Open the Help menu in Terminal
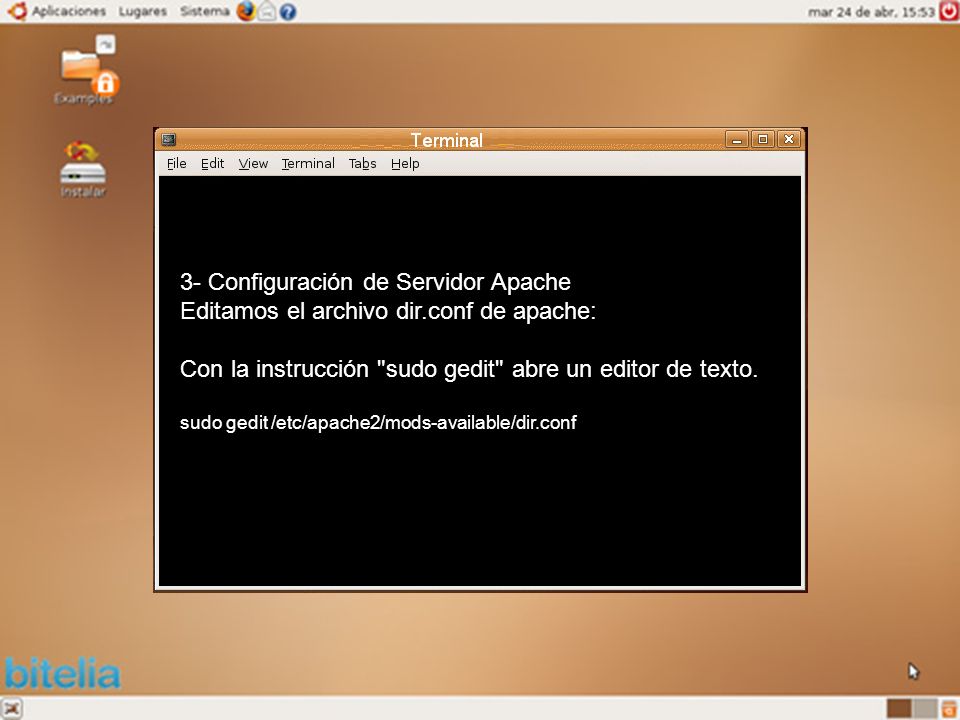This screenshot has height=720, width=960. (405, 163)
